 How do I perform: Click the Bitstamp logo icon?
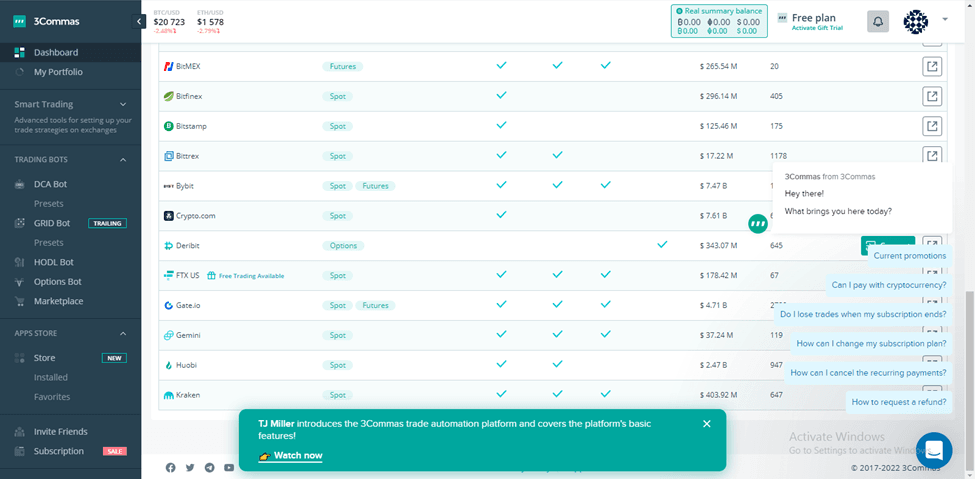point(168,126)
